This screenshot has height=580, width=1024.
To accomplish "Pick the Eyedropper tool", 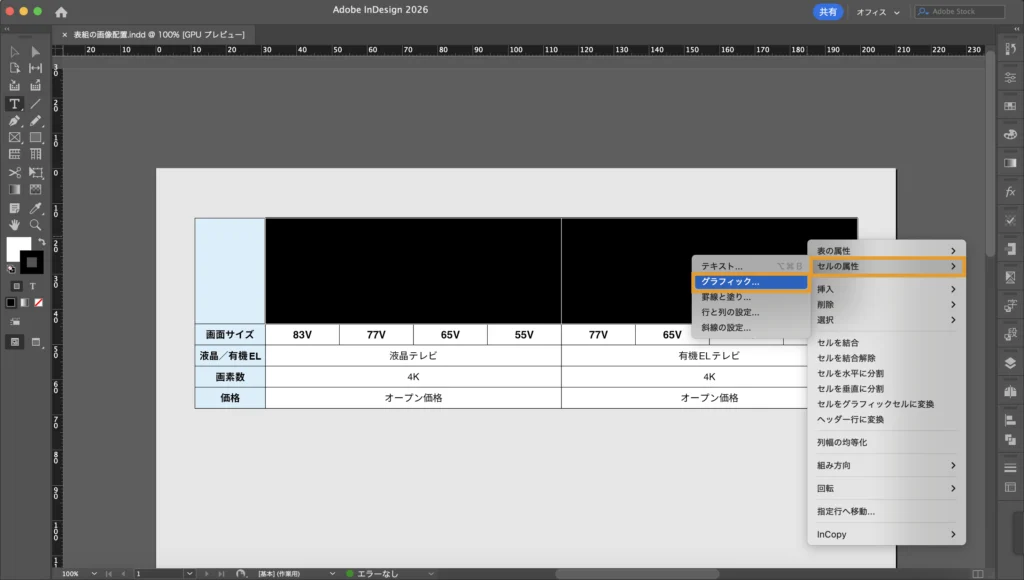I will click(x=35, y=207).
